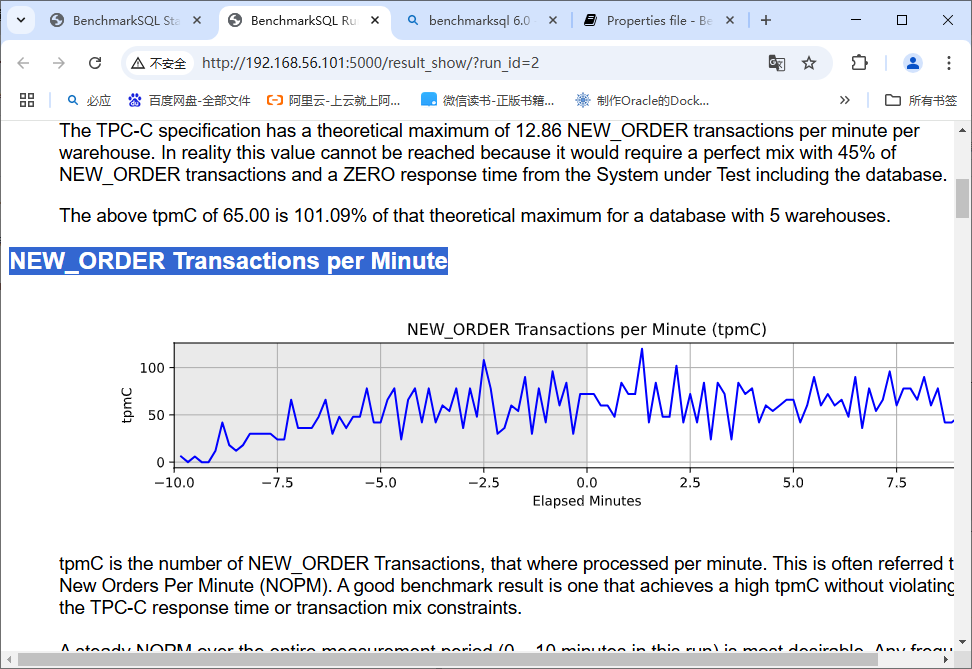The image size is (972, 669).
Task: Bookmark this page with the star
Action: tap(809, 63)
